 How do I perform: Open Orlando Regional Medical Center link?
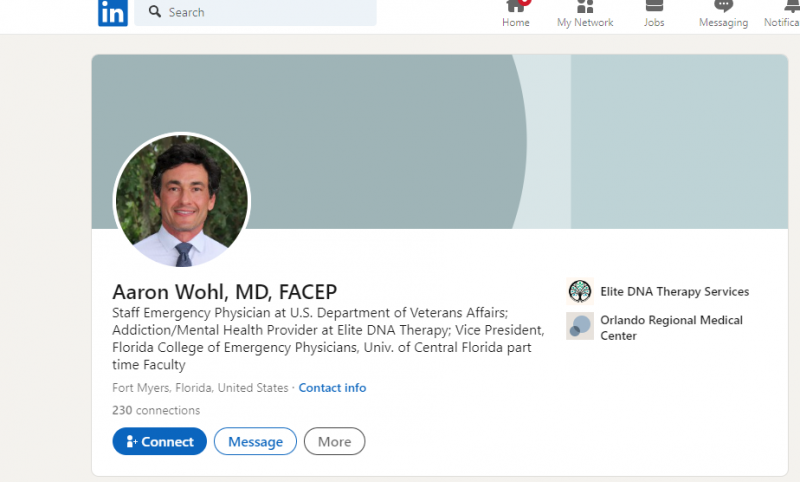[671, 328]
